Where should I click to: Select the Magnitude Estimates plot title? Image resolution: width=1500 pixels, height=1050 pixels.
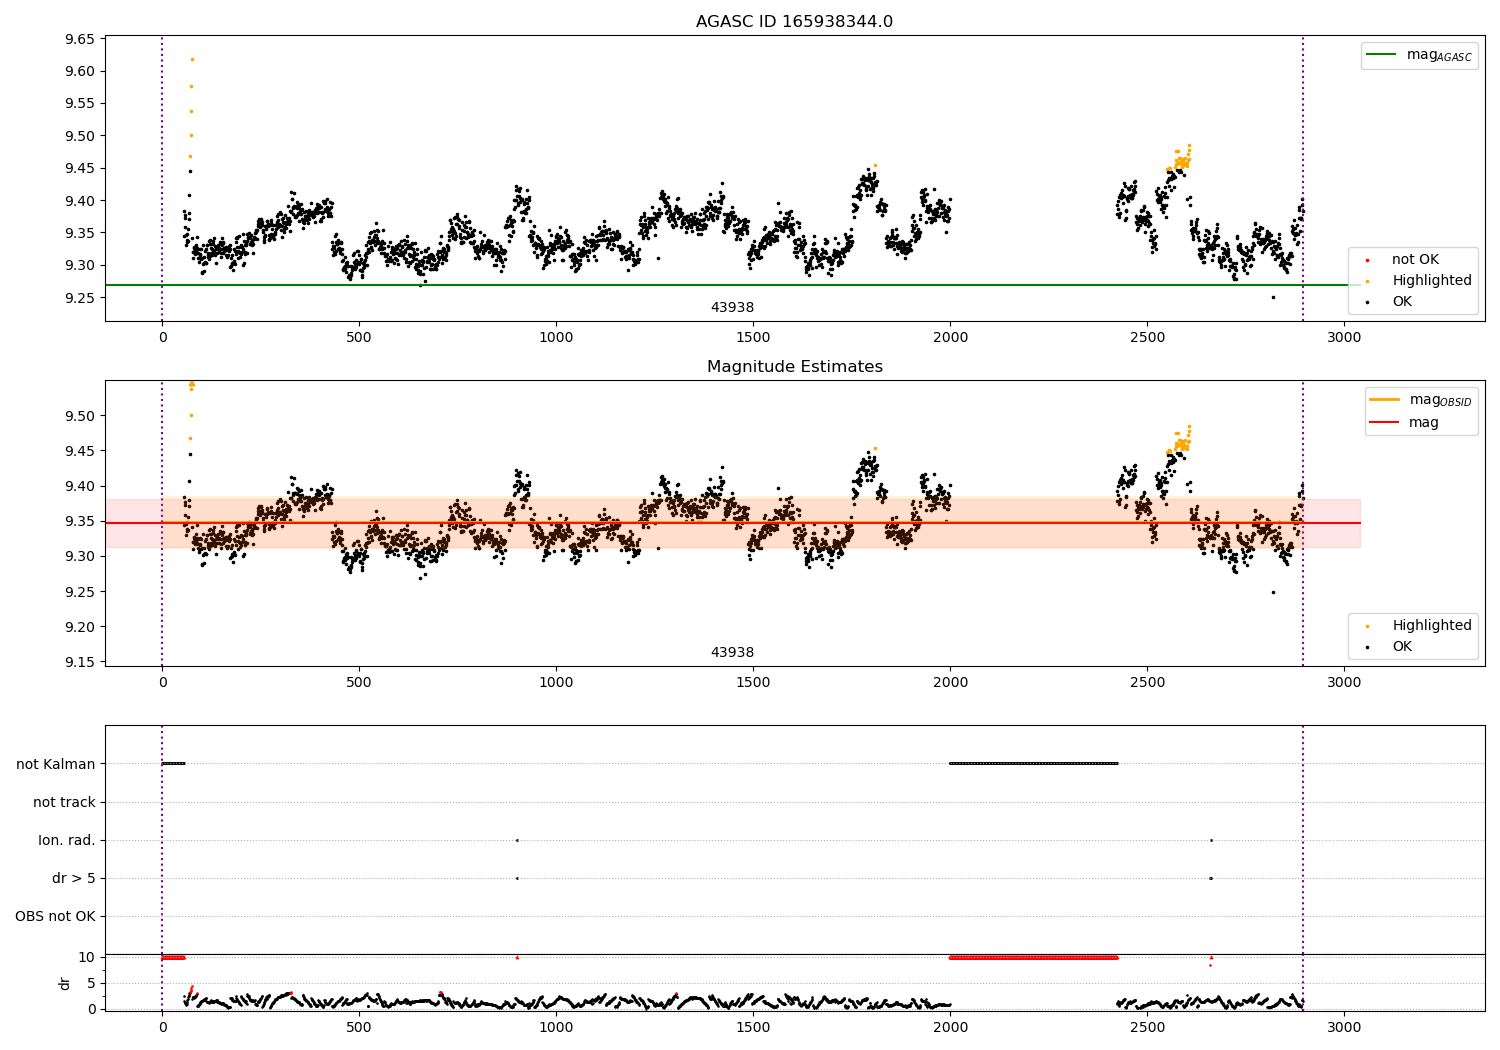[x=794, y=367]
